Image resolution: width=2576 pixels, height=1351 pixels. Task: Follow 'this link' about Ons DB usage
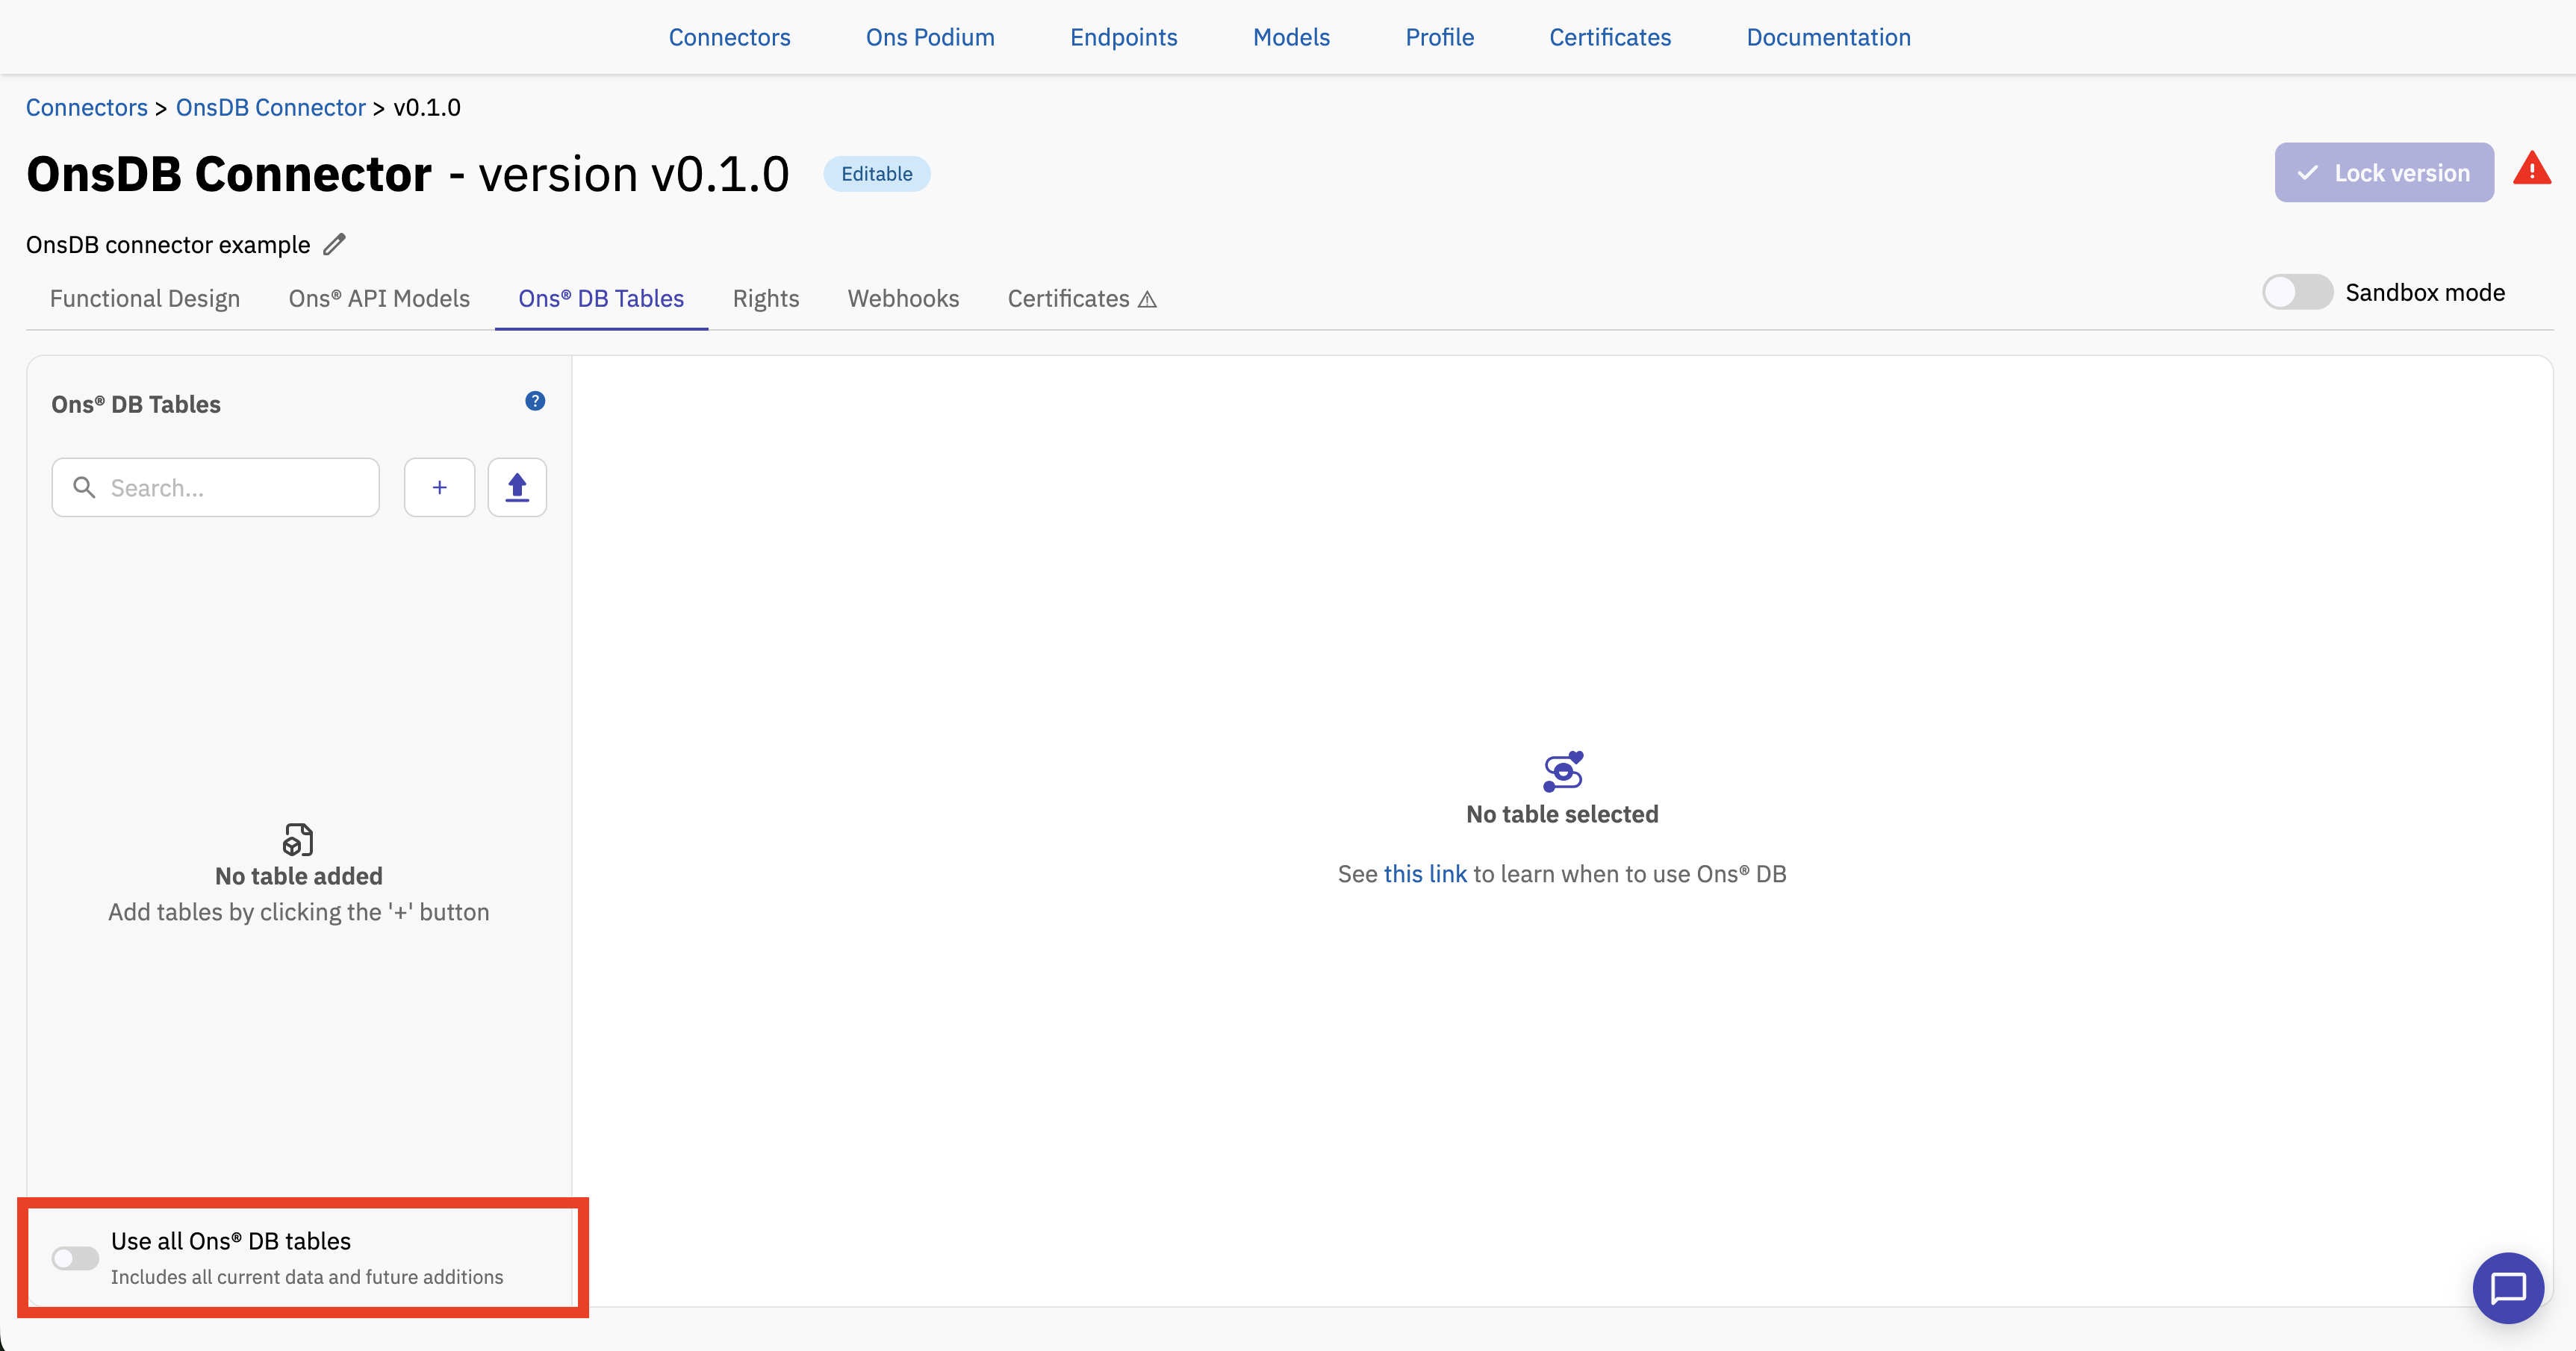(1425, 873)
